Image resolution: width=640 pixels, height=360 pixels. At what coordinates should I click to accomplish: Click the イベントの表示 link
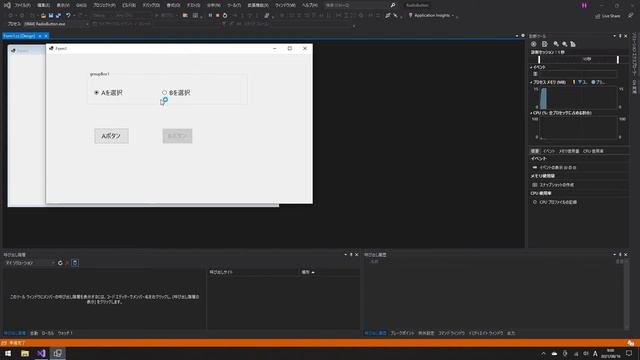point(558,167)
